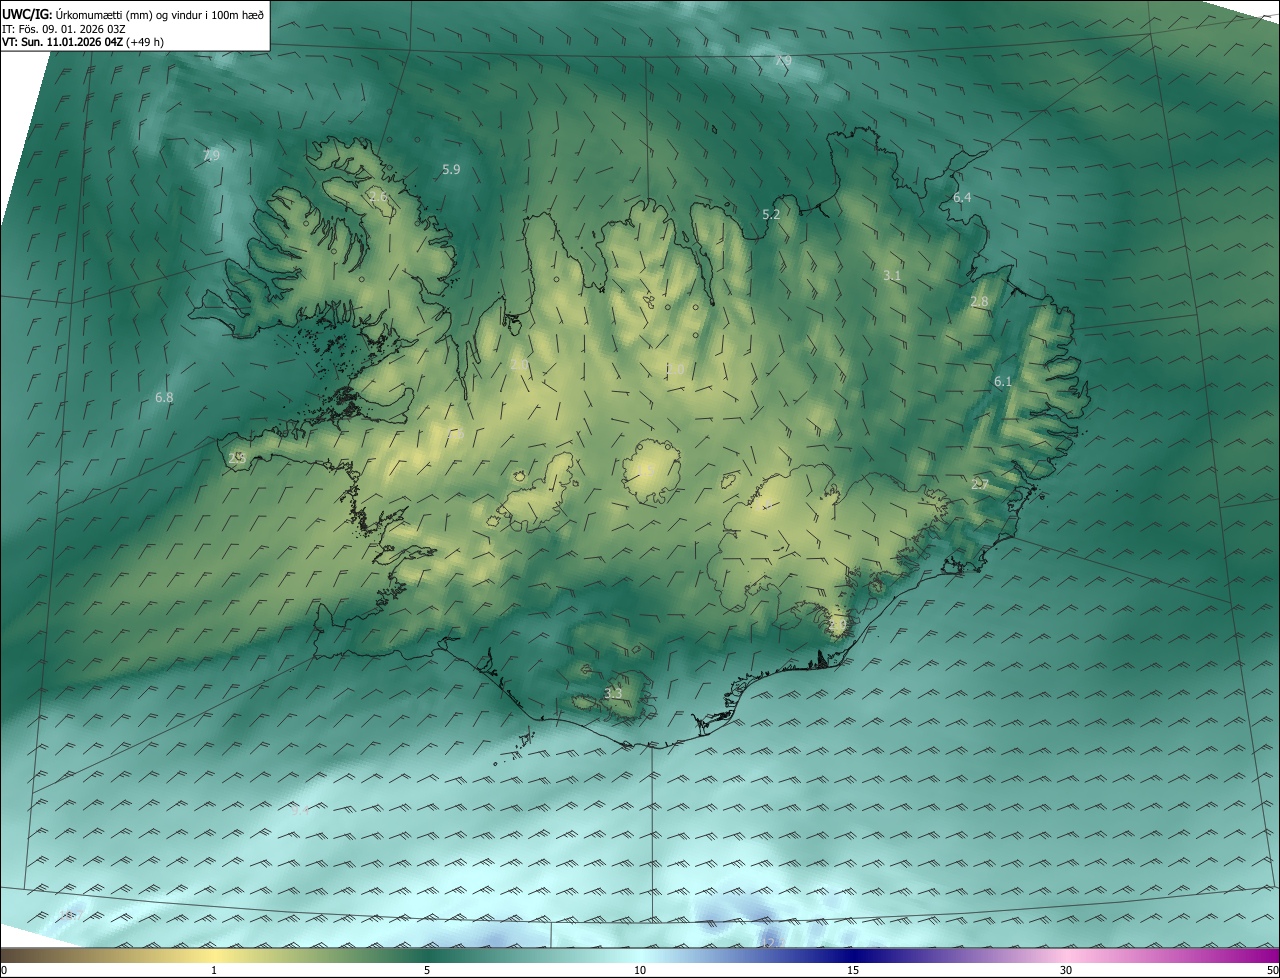Click the 'IT: Fös. 09. 01. 2026 03Z' line
The image size is (1280, 978).
tap(63, 29)
